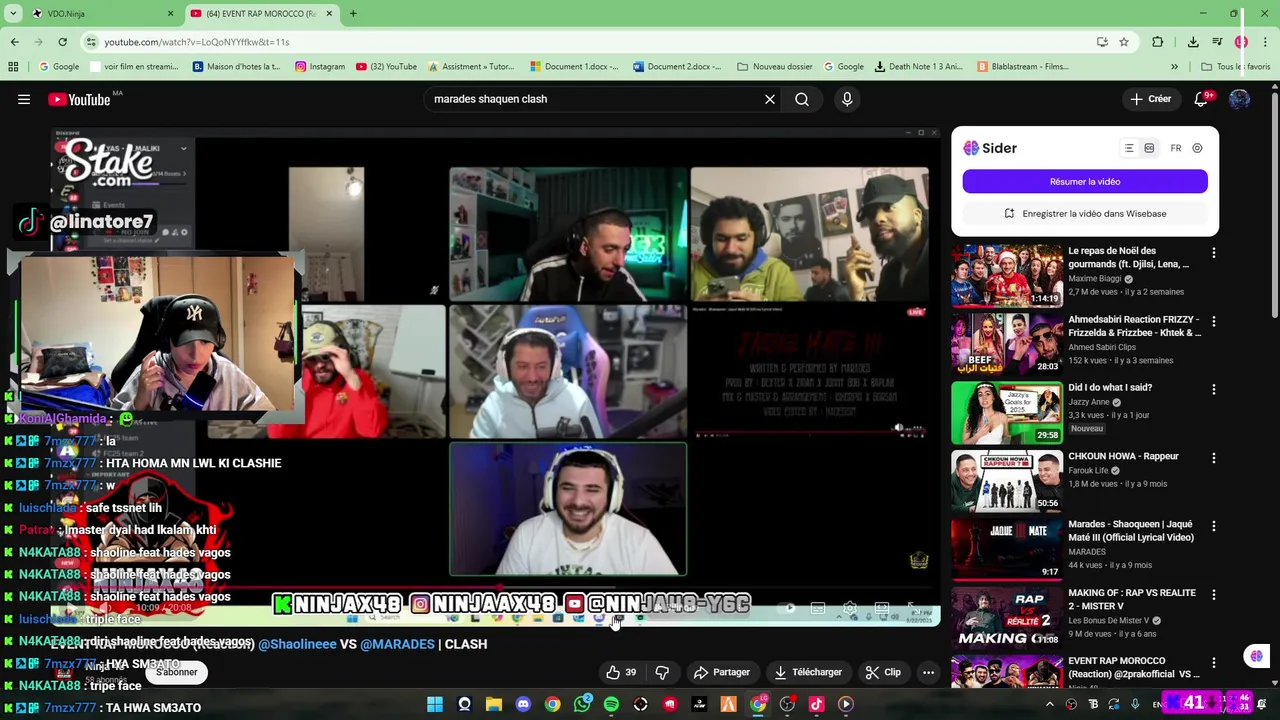The height and width of the screenshot is (720, 1280).
Task: Click the address bar URL field
Action: tap(590, 42)
